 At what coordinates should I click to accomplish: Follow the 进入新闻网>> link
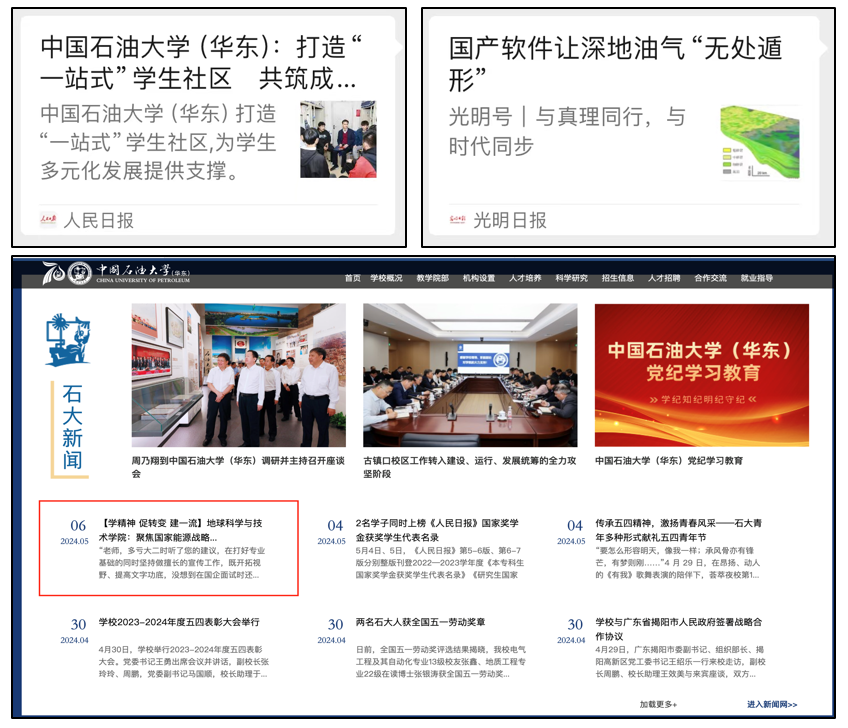772,705
